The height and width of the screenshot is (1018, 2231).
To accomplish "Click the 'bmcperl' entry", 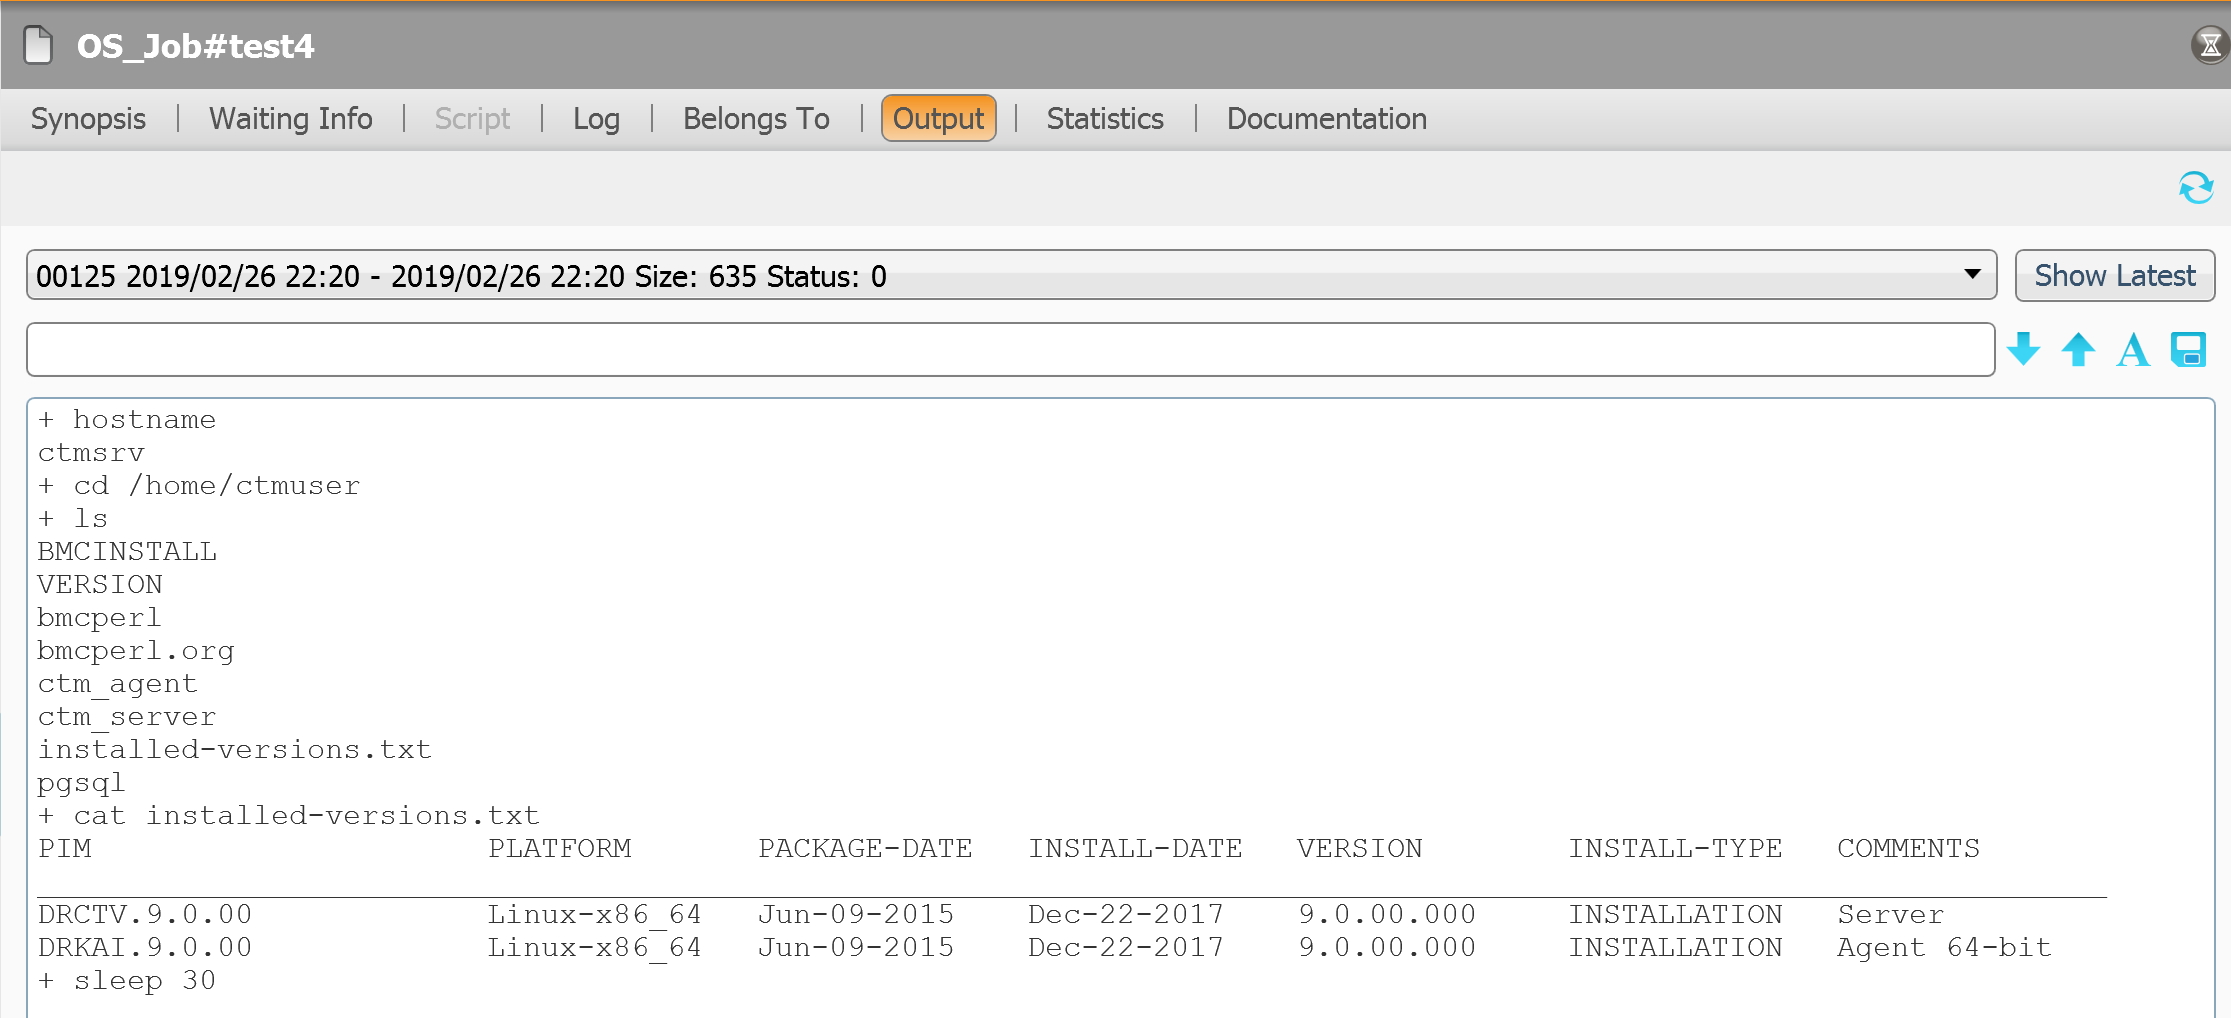I will tap(100, 617).
